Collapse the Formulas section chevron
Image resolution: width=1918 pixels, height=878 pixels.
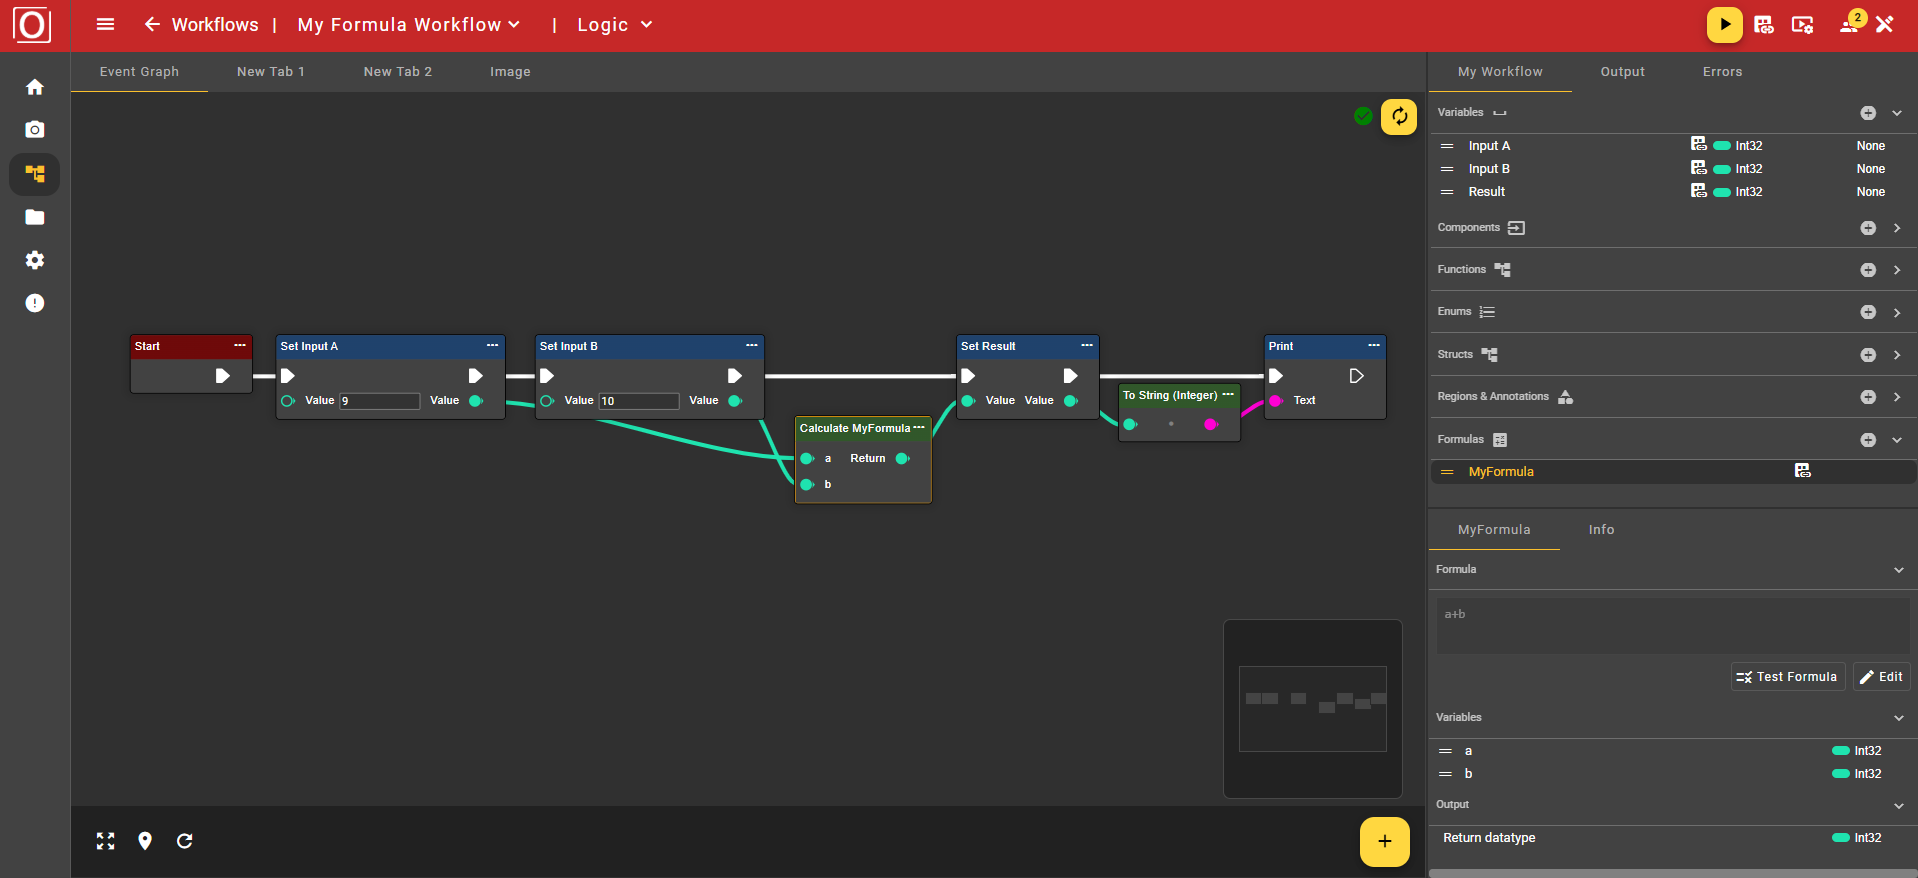click(x=1897, y=440)
